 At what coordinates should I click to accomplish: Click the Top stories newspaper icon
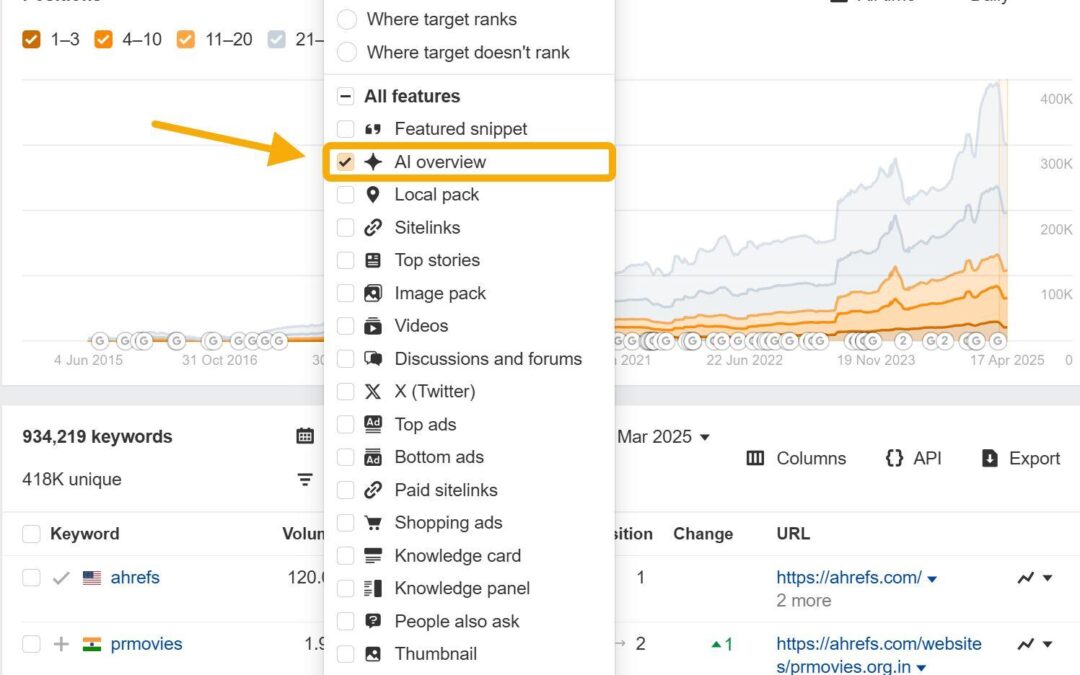tap(373, 260)
